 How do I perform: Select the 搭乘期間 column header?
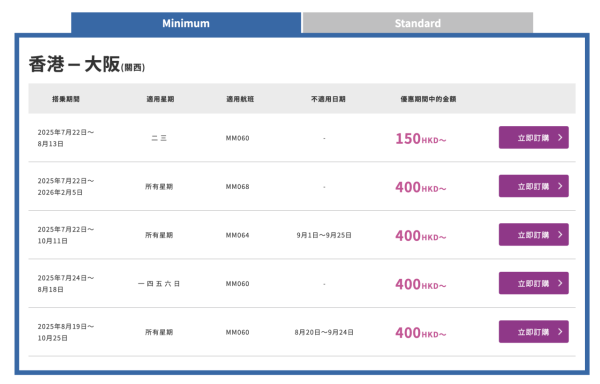(x=66, y=99)
